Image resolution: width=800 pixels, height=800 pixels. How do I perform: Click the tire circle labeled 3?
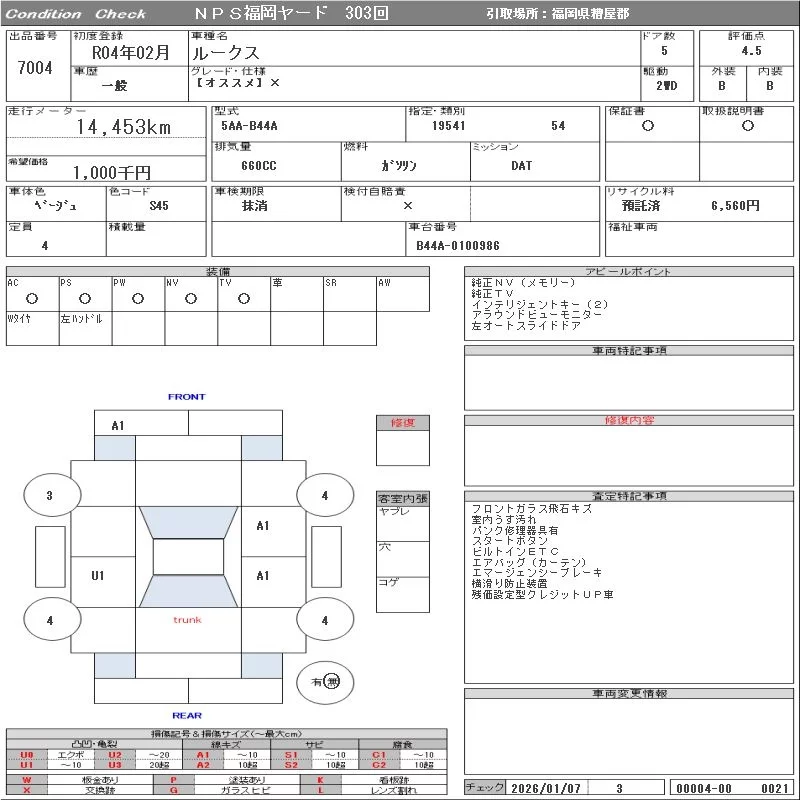pos(49,495)
